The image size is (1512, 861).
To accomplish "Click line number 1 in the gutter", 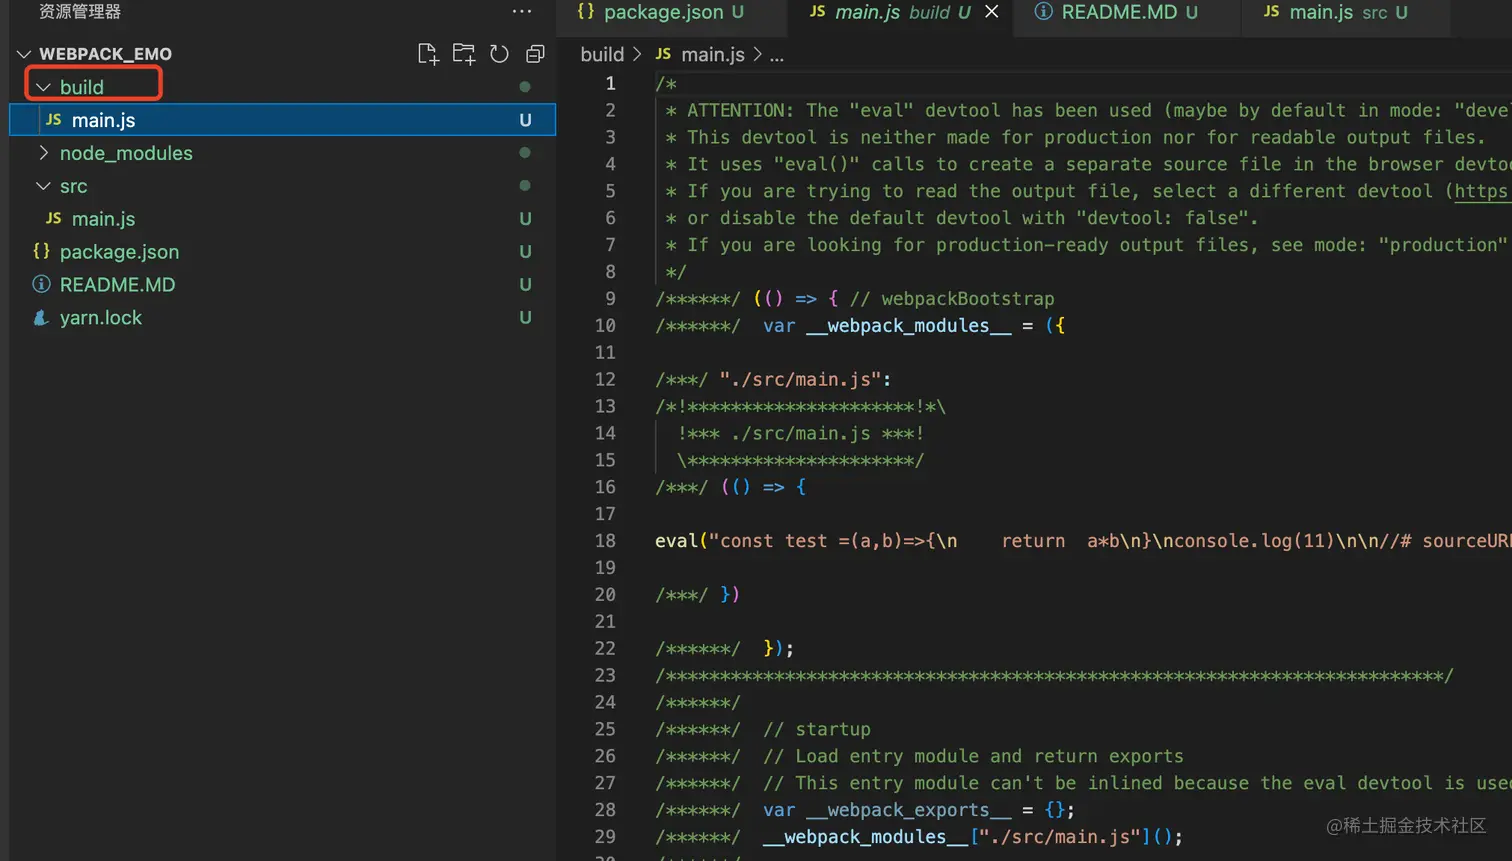I will point(610,83).
